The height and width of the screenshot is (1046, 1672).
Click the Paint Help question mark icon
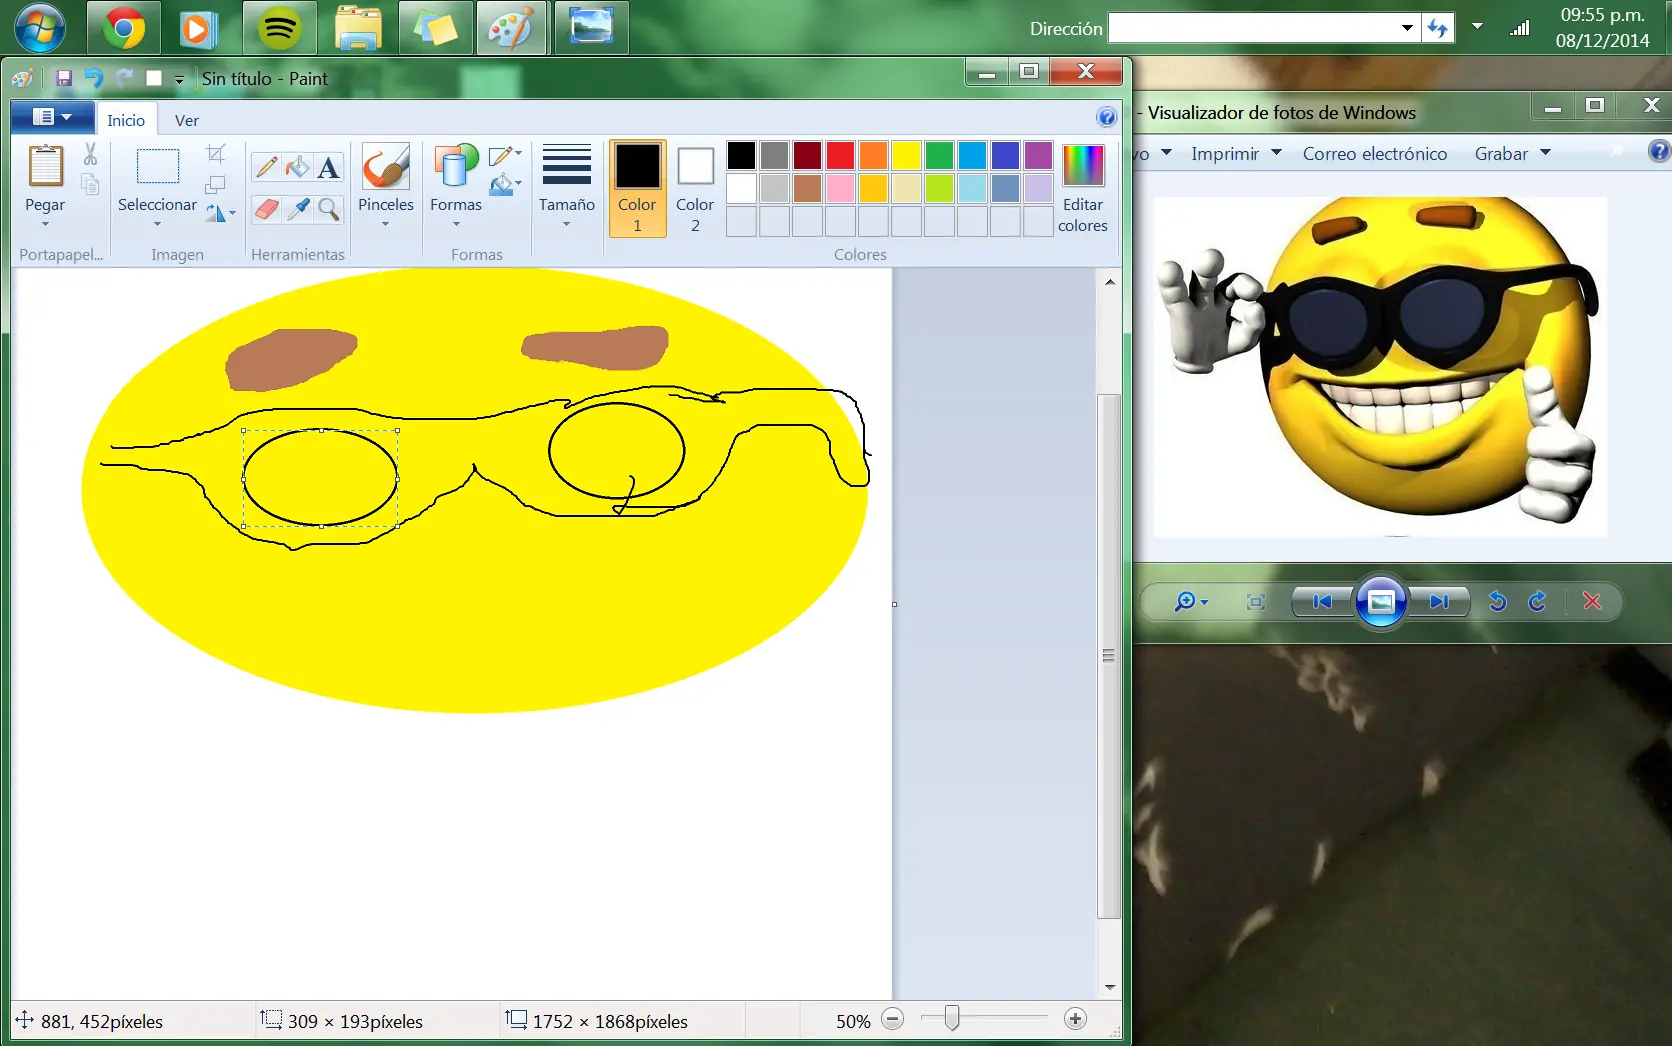click(1107, 117)
